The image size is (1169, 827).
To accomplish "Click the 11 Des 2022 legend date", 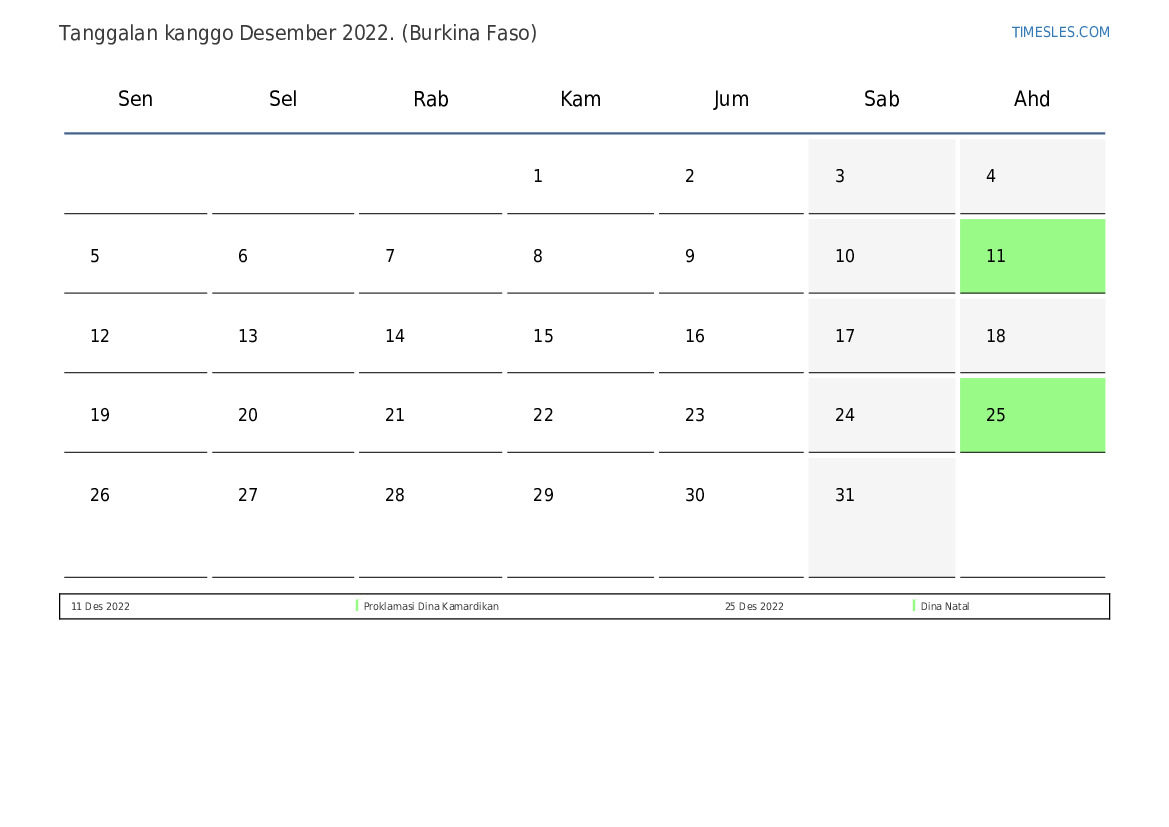I will 100,607.
